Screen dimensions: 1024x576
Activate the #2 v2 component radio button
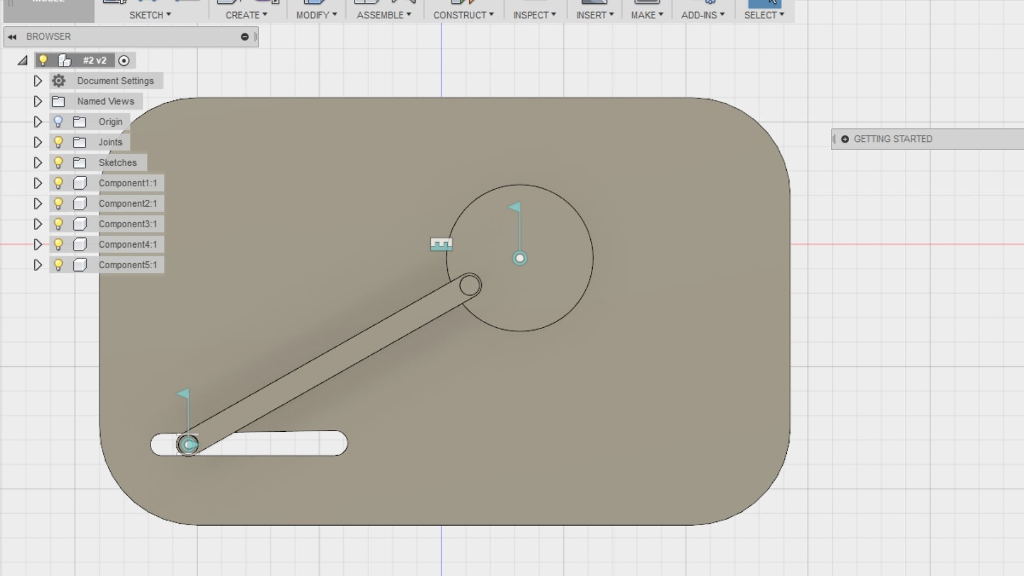tap(124, 59)
